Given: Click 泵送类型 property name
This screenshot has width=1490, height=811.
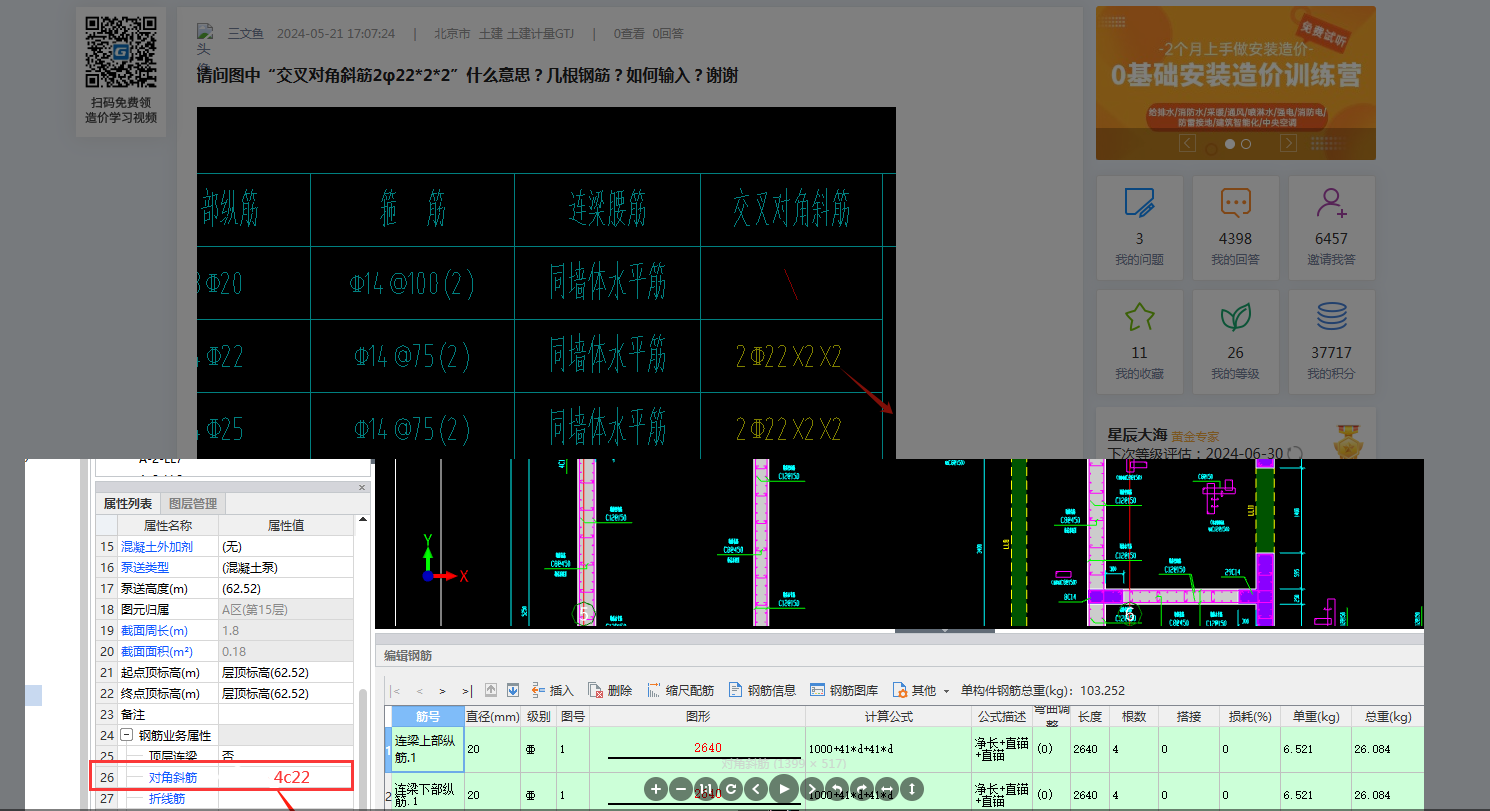Looking at the screenshot, I should (x=145, y=567).
